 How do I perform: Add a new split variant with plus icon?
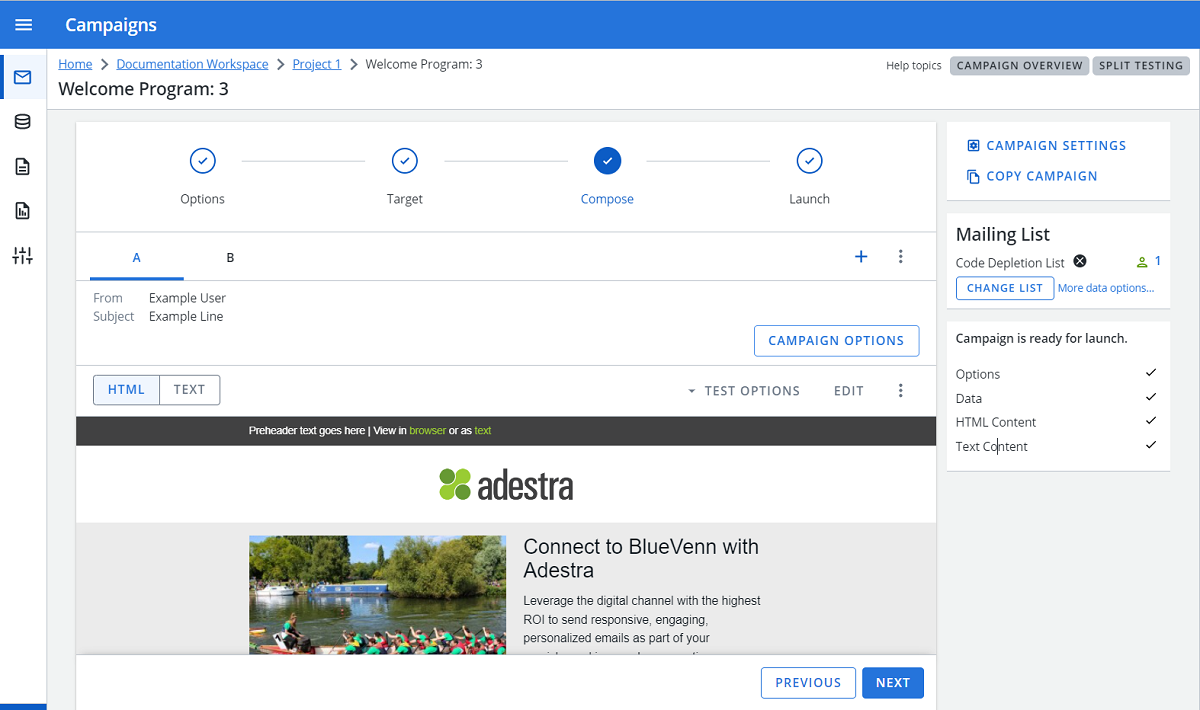(861, 257)
